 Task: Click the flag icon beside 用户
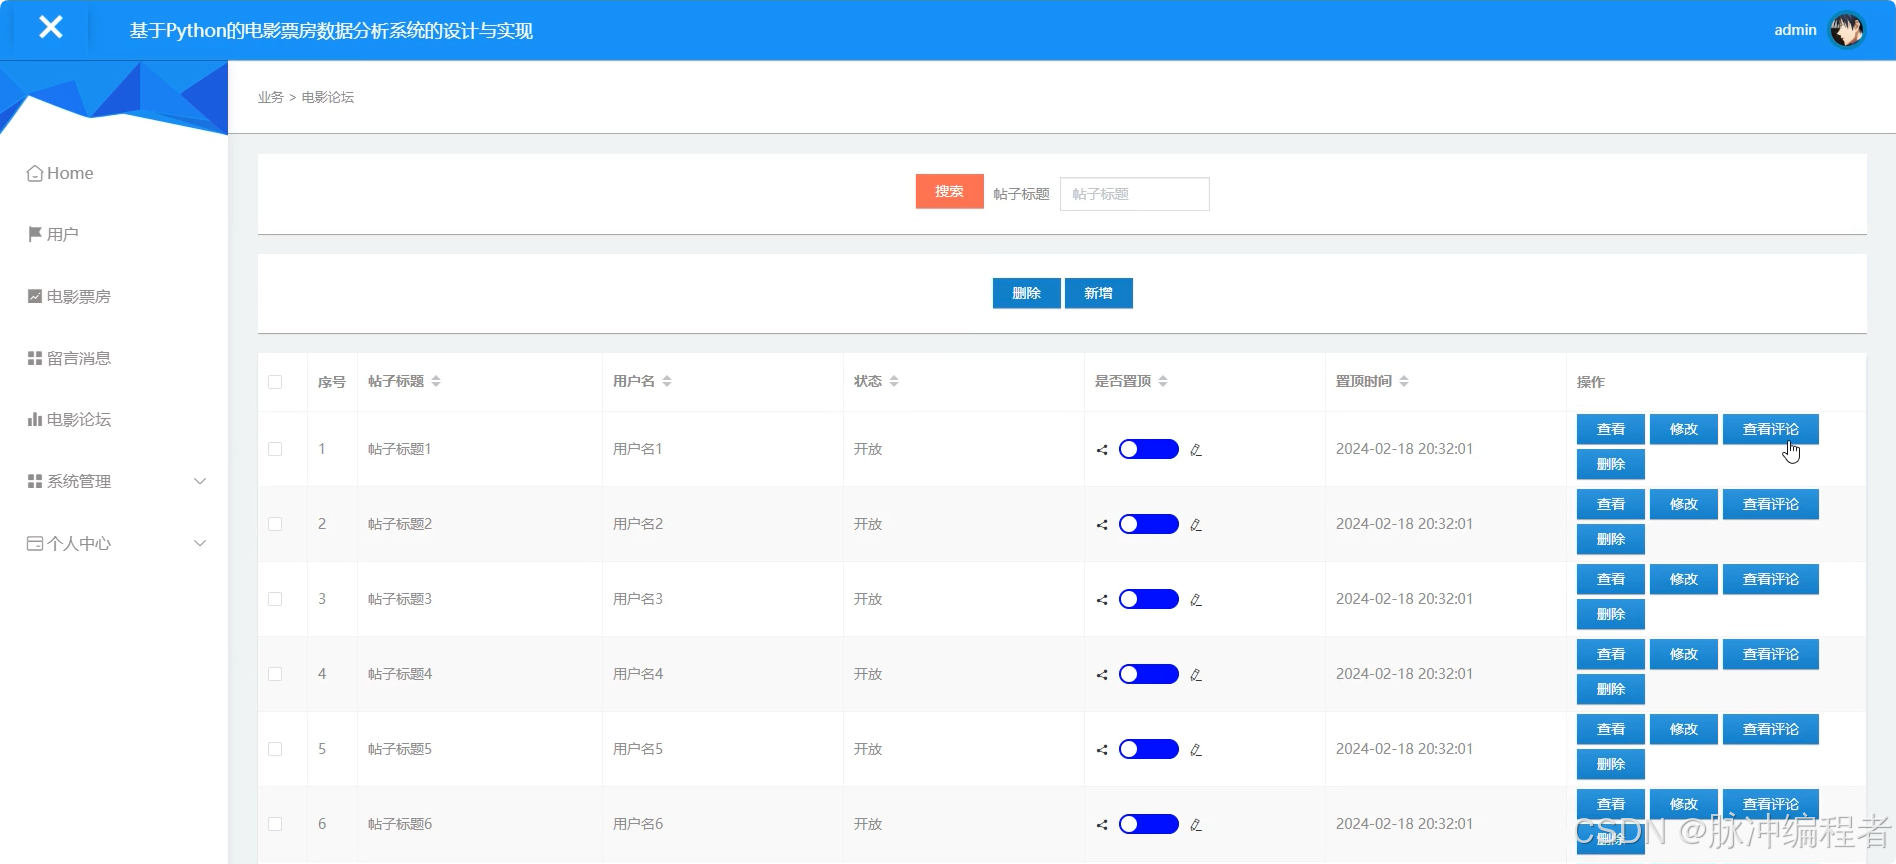click(35, 234)
